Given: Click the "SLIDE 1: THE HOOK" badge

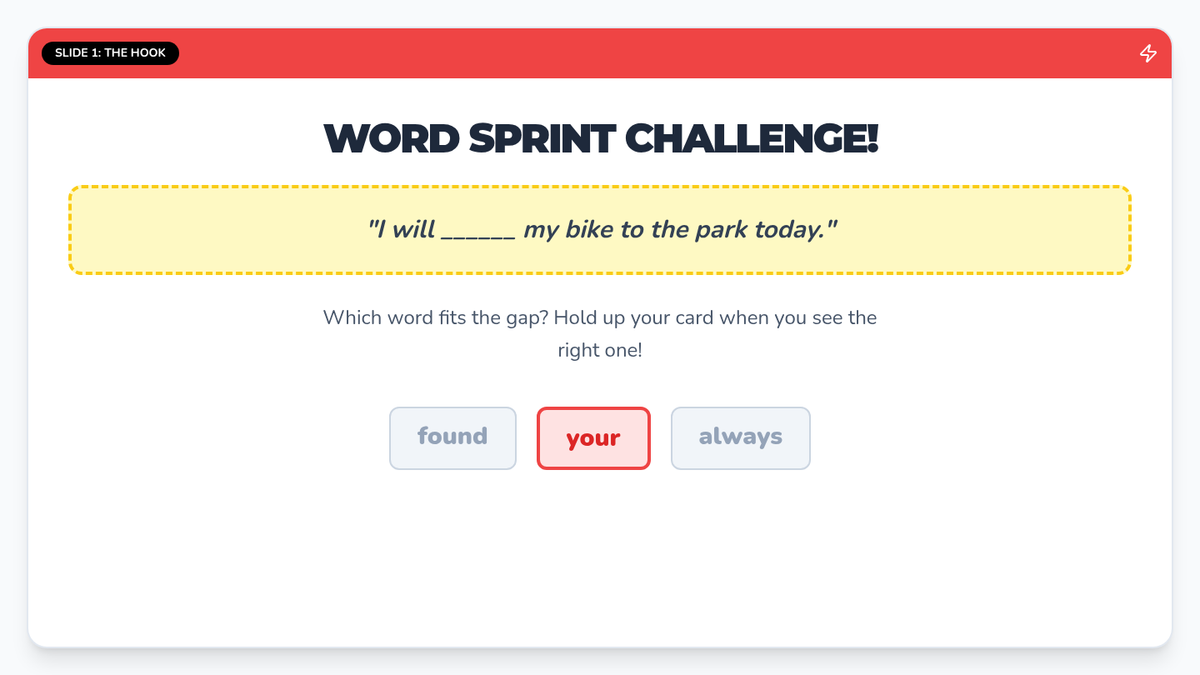Looking at the screenshot, I should click(110, 53).
